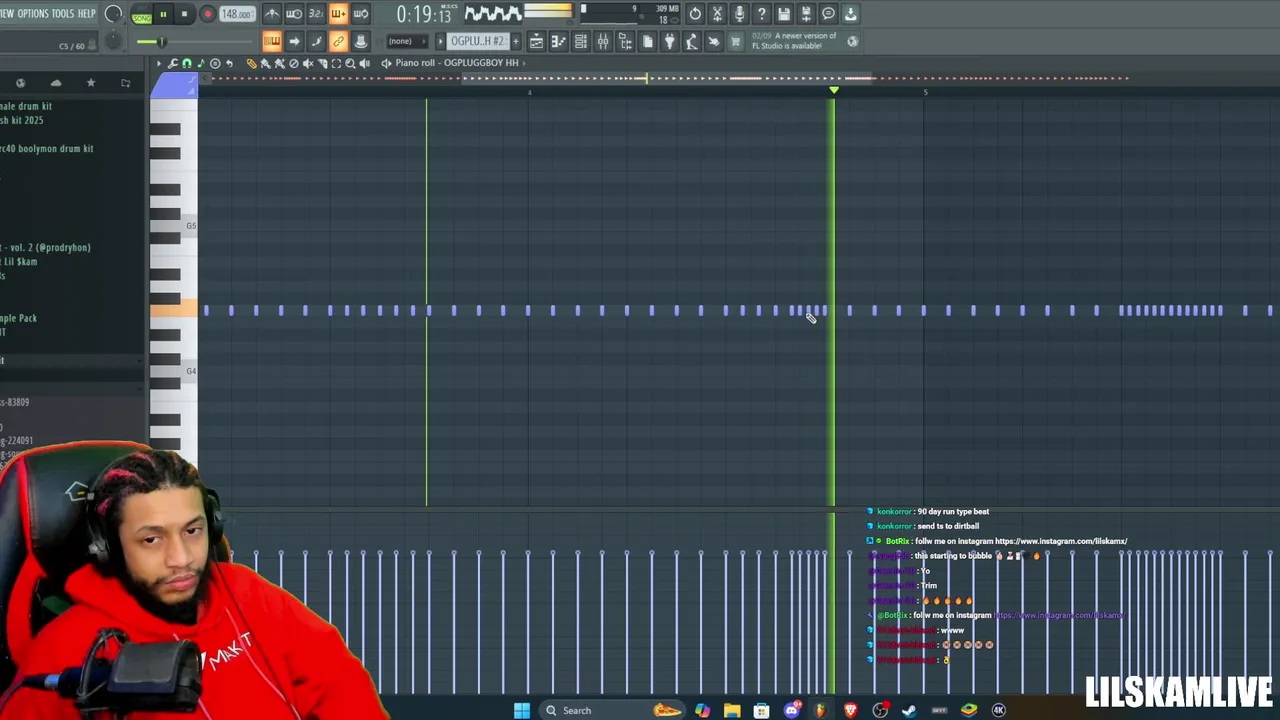The height and width of the screenshot is (720, 1280).
Task: Open Discord from the taskbar
Action: tap(791, 710)
